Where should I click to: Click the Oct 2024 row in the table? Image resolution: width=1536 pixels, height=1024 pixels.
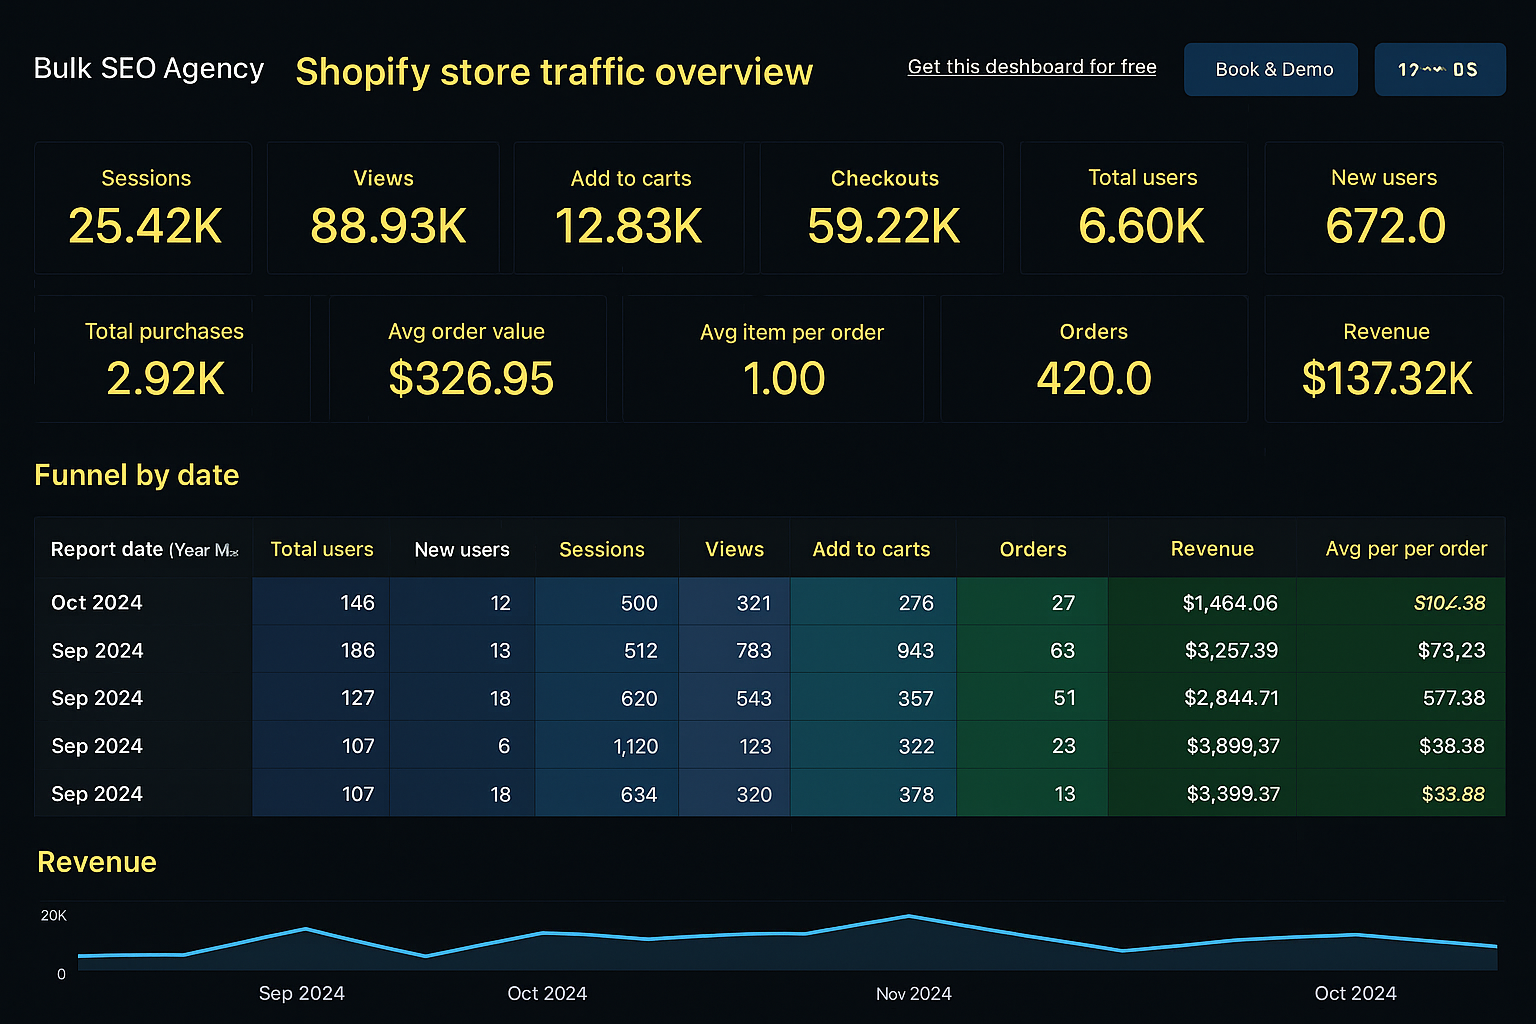(x=769, y=602)
